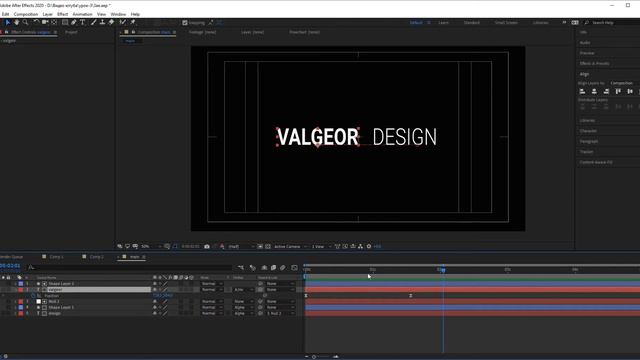Expand the Character panel
This screenshot has height=360, width=640.
click(x=588, y=131)
